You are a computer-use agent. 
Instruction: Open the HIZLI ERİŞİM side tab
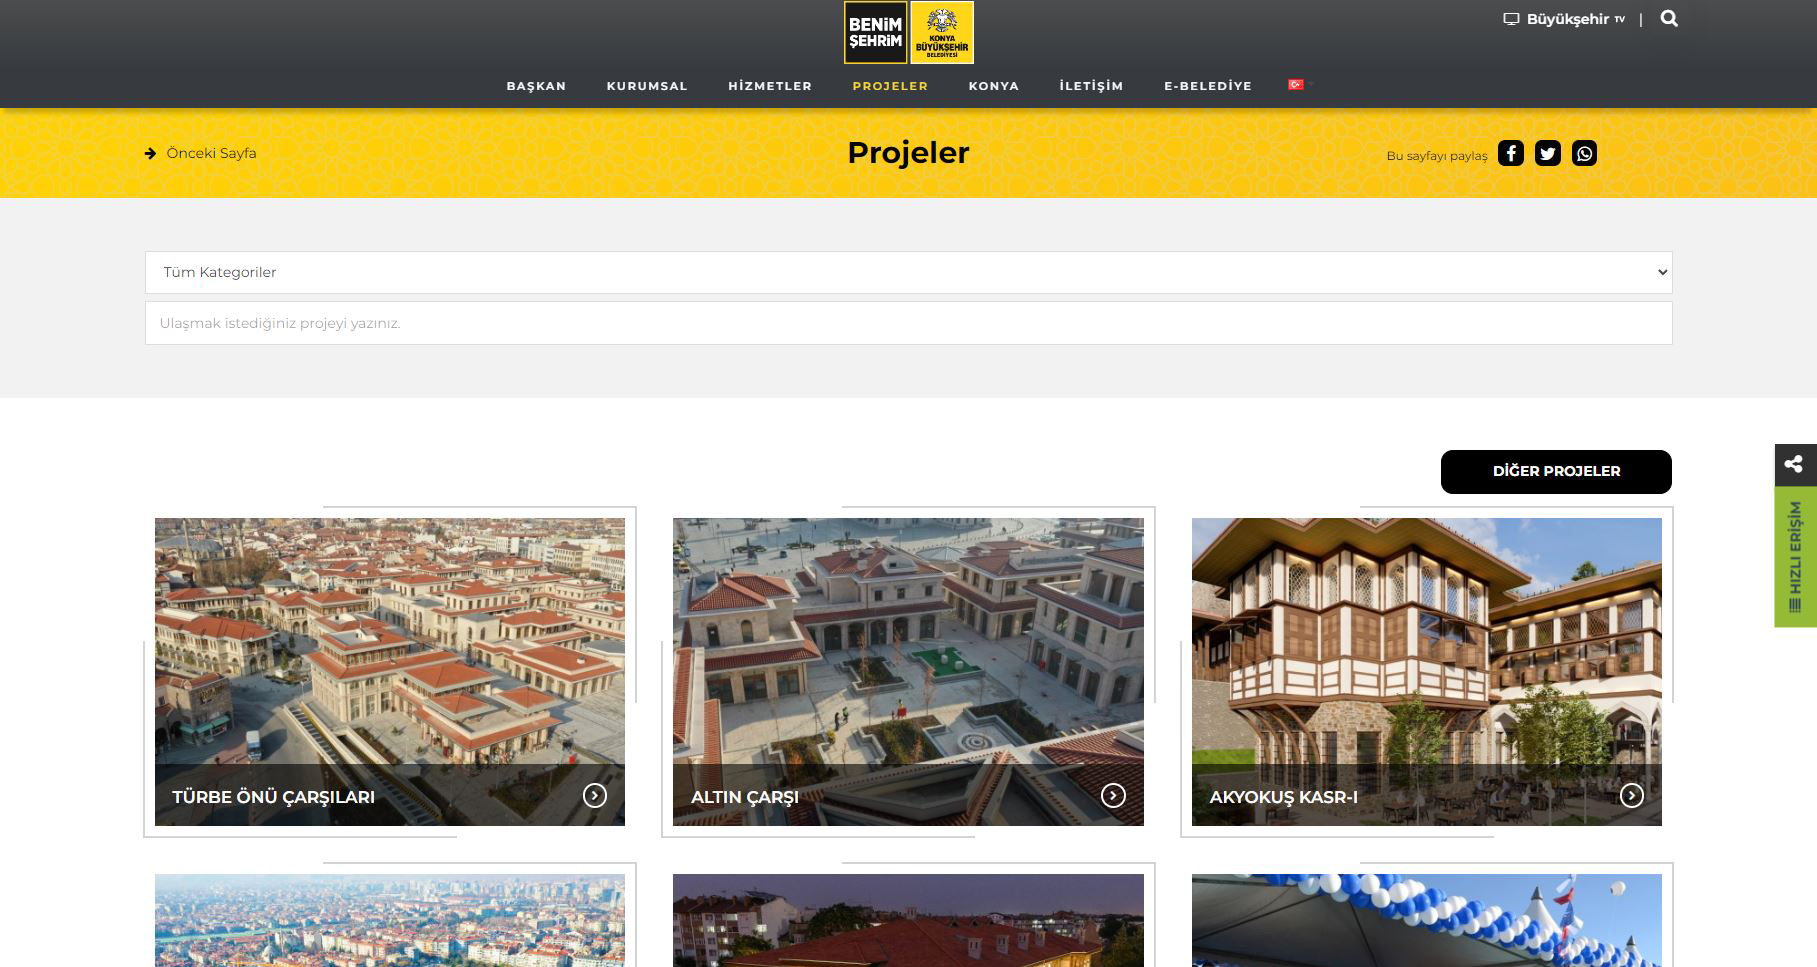[1795, 556]
